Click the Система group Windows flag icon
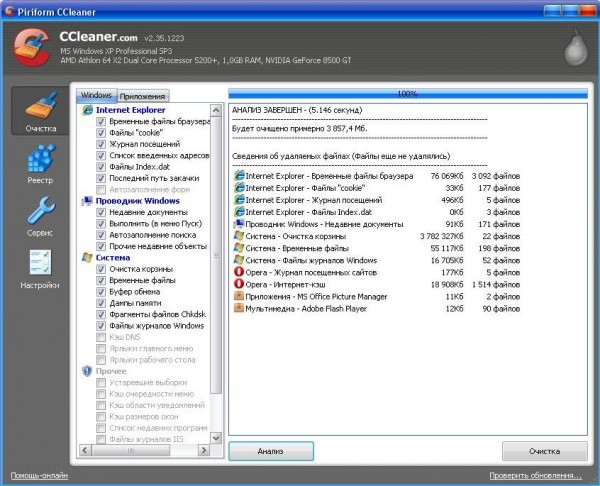This screenshot has height=486, width=600. (88, 258)
